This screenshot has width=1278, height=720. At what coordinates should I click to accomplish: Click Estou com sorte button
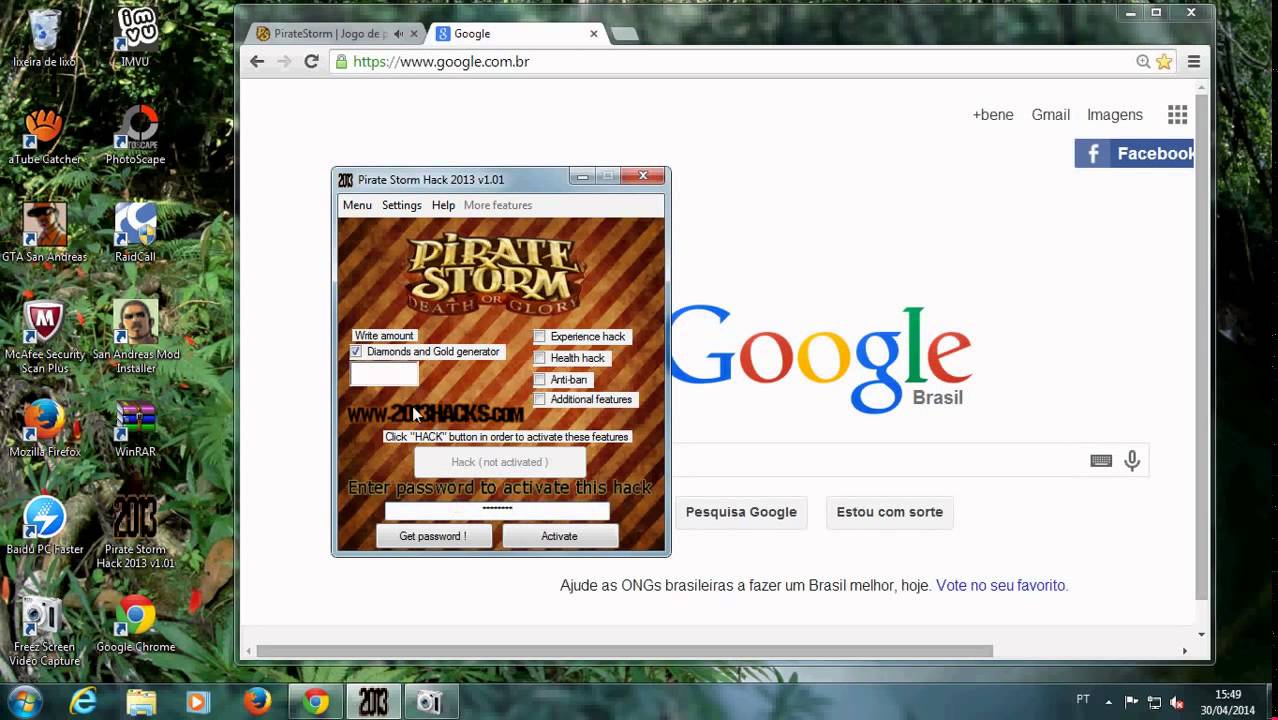(890, 512)
